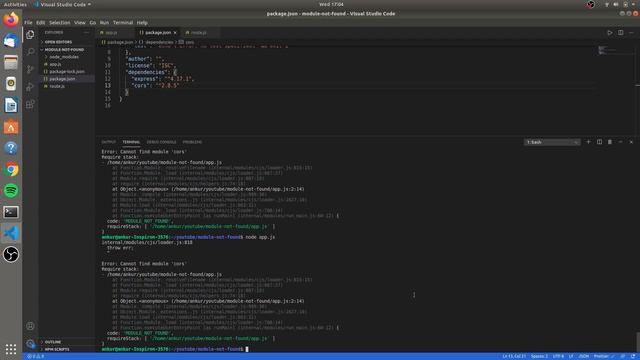Open the editor More Actions ellipsis

(x=631, y=33)
